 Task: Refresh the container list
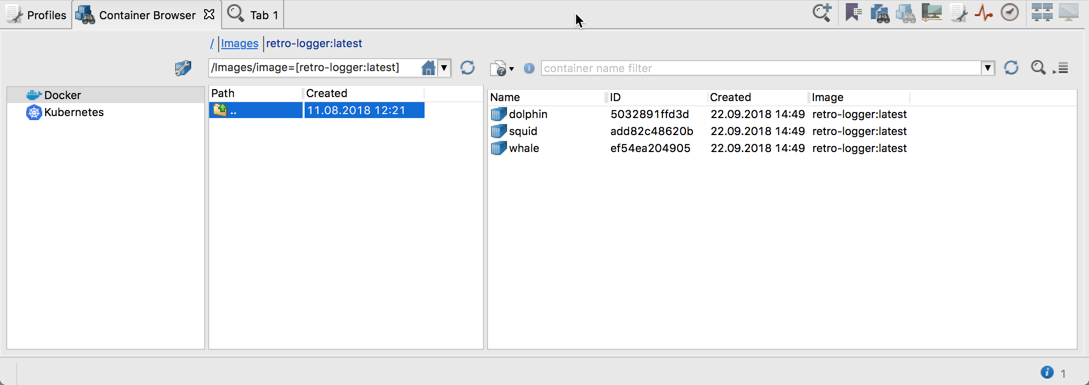(x=1011, y=67)
